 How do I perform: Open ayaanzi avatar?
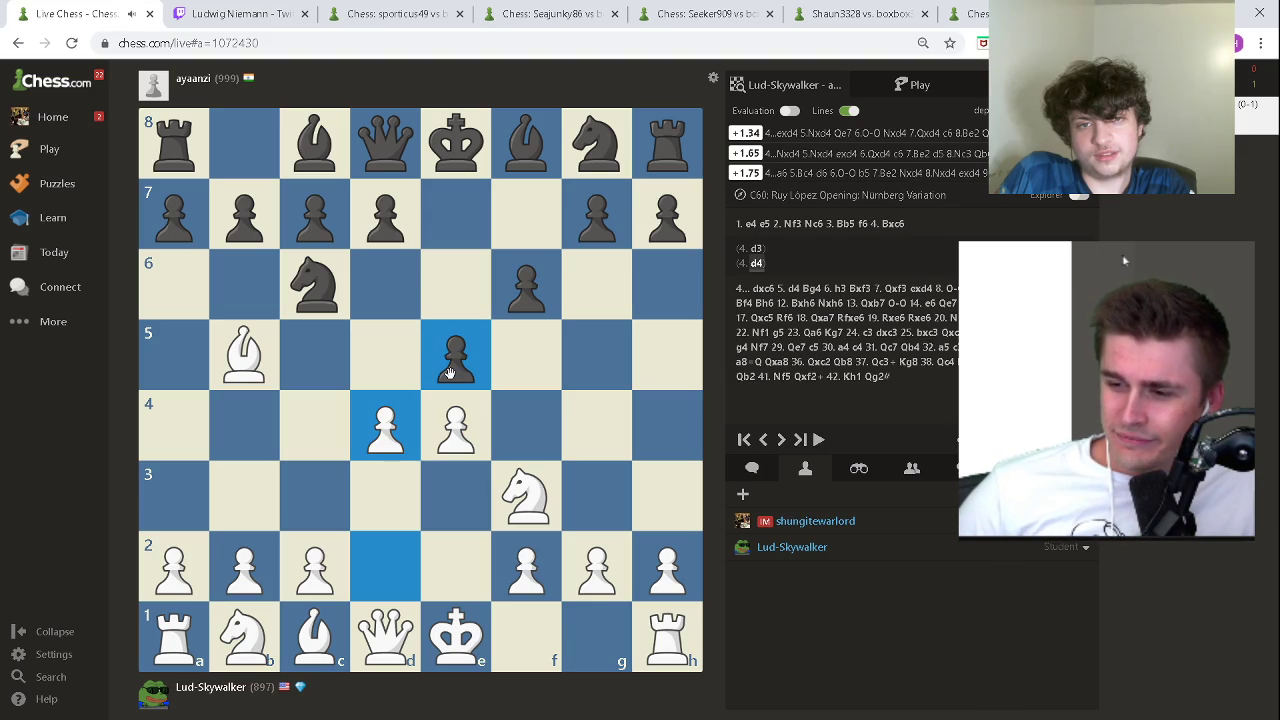(153, 86)
